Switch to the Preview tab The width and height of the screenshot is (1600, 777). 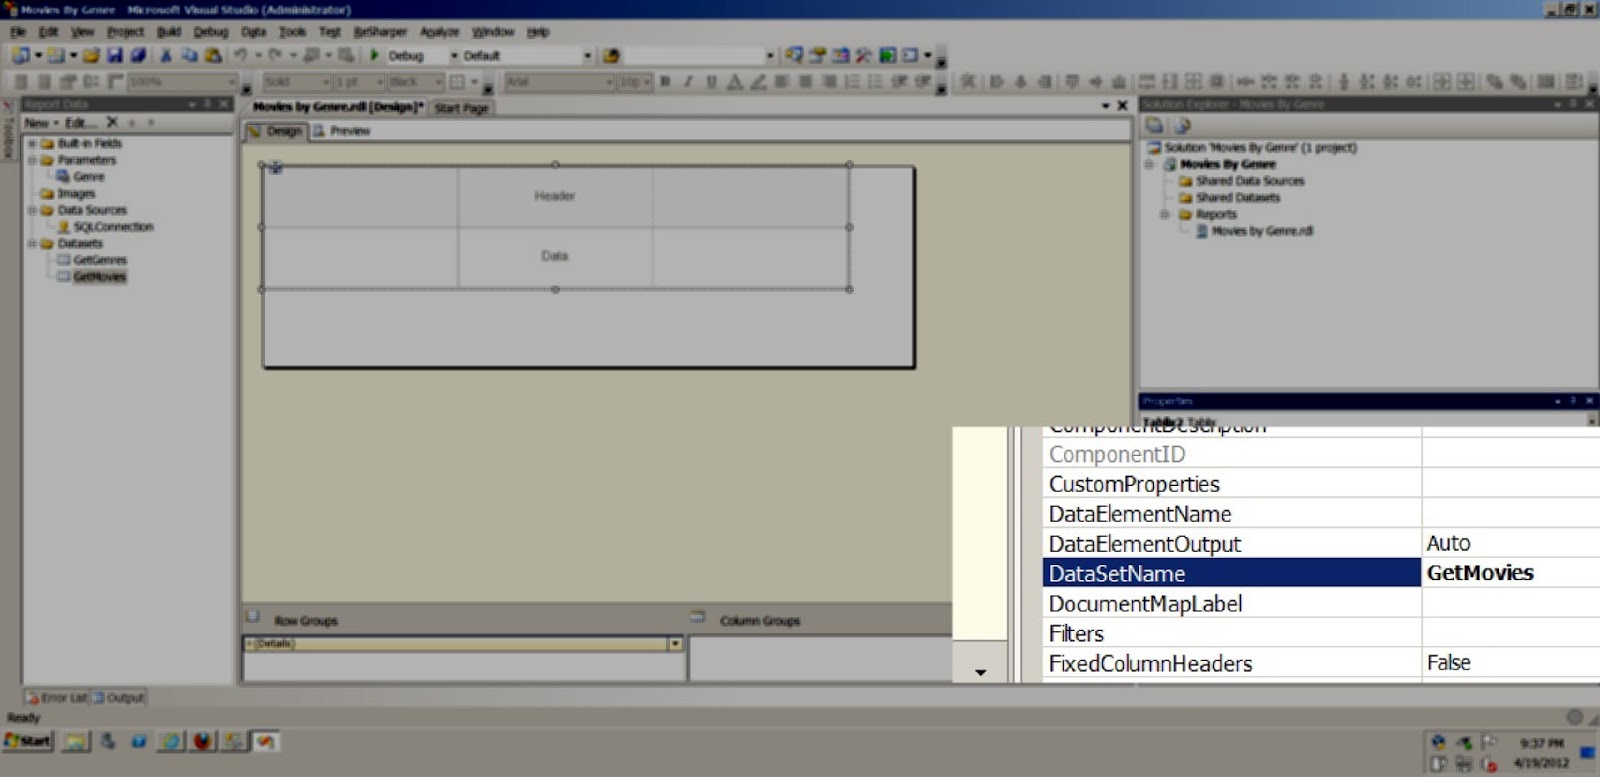(x=342, y=131)
